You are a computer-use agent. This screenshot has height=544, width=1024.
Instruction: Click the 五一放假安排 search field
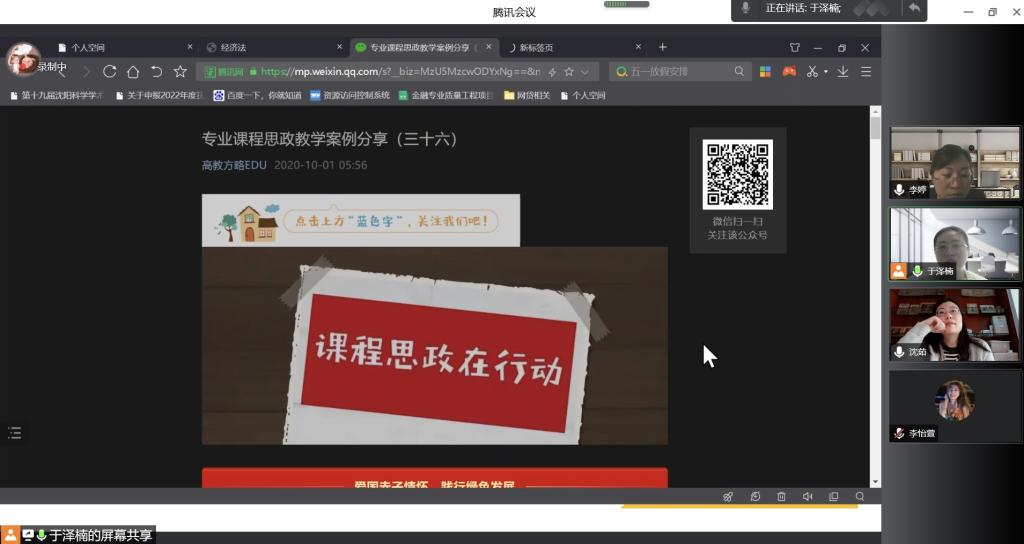pos(679,72)
